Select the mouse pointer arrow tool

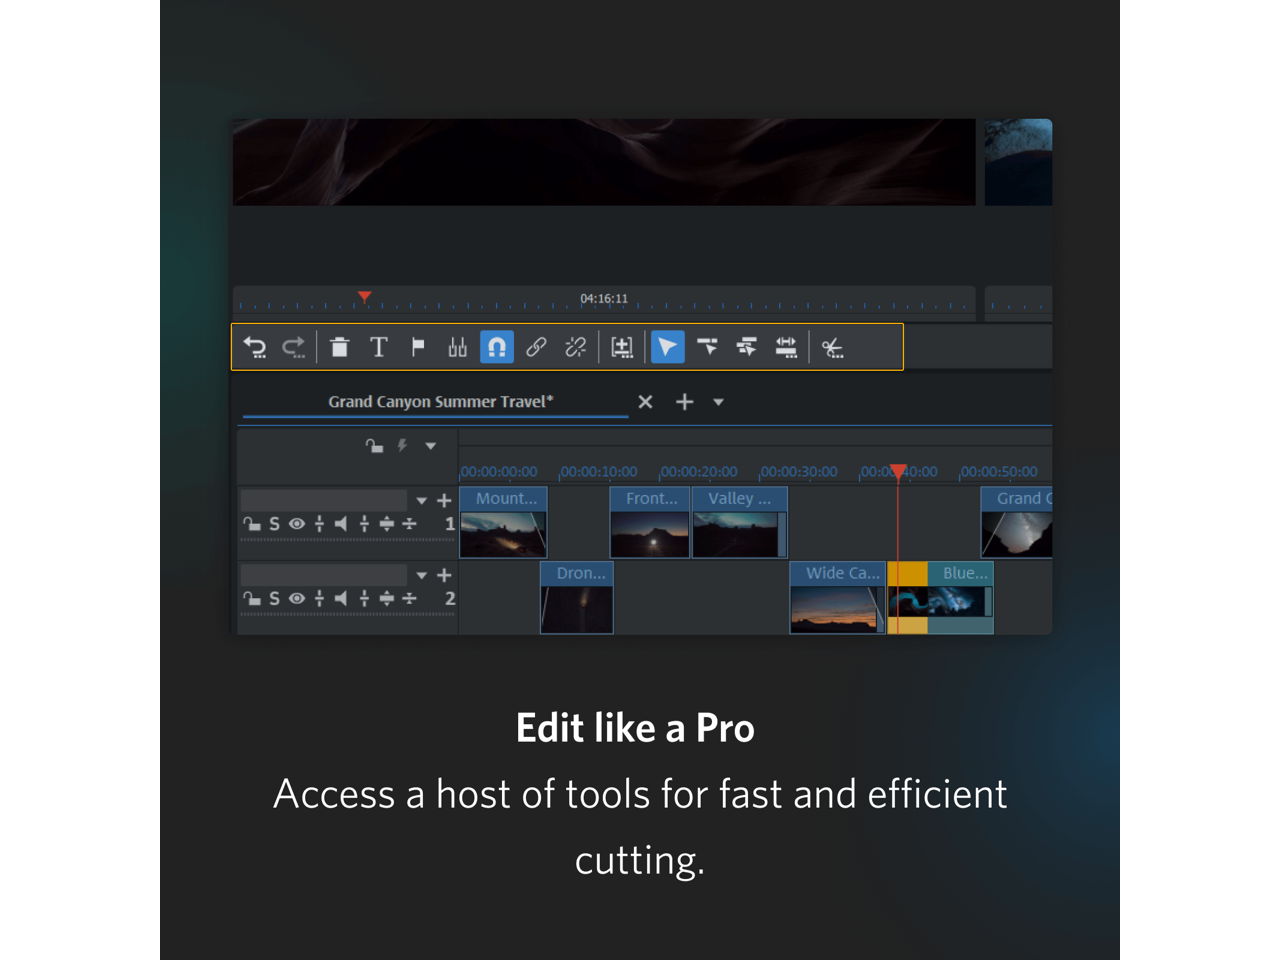[667, 347]
